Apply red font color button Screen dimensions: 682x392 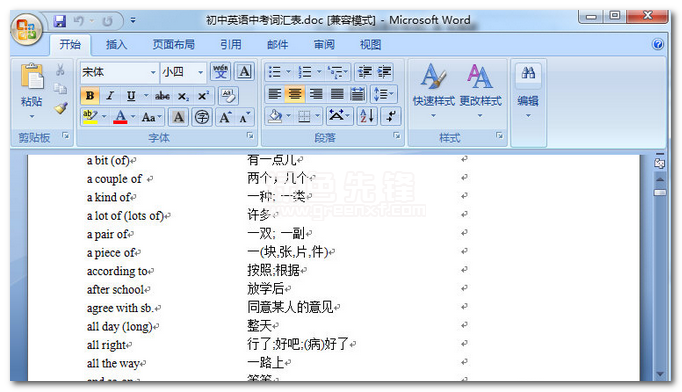[x=120, y=117]
